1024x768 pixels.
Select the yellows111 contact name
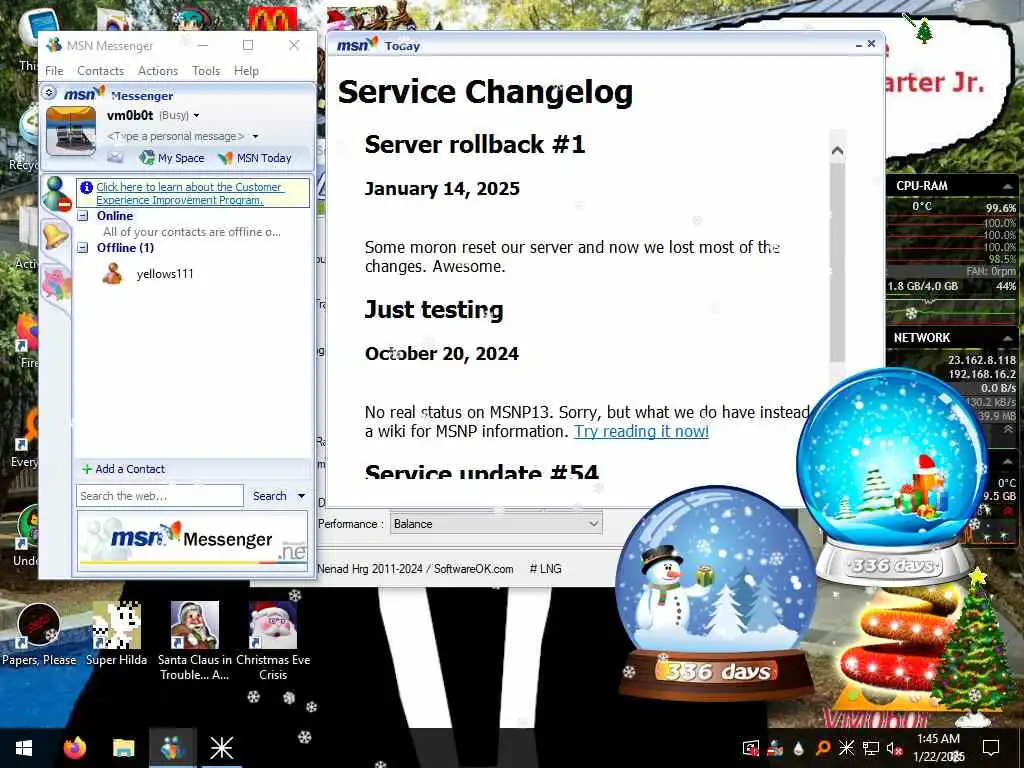(x=165, y=274)
